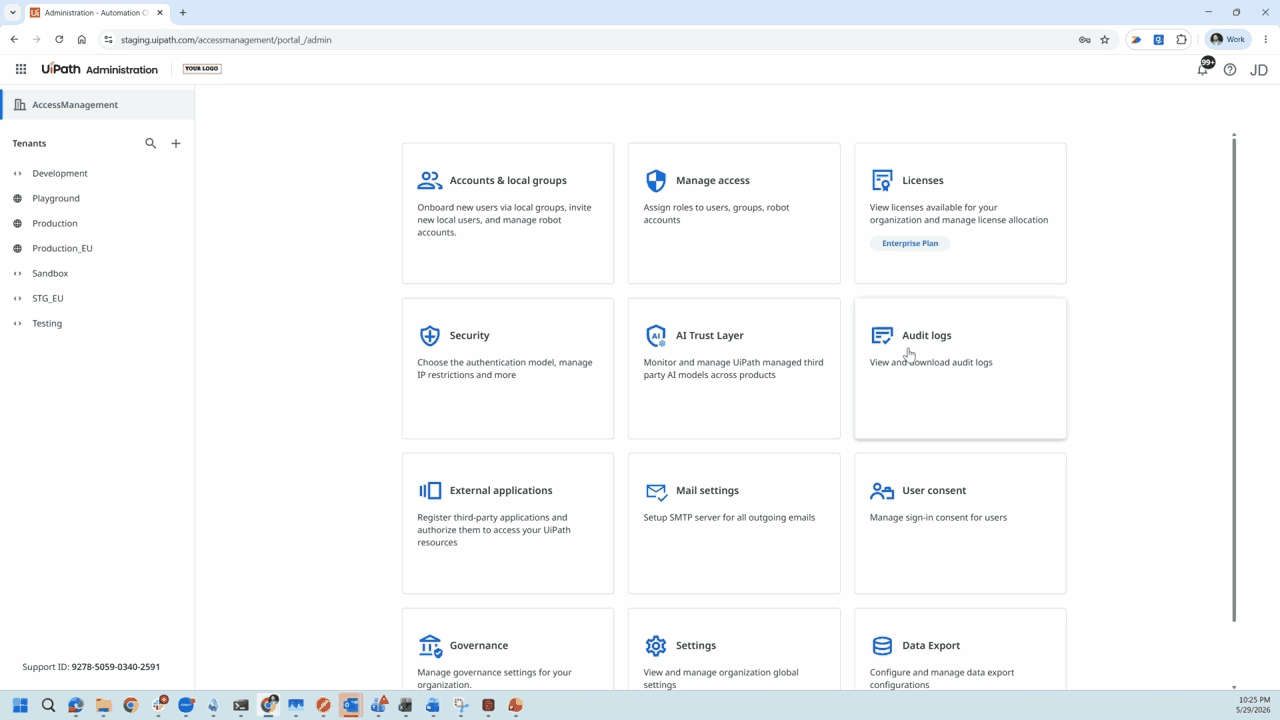1280x720 pixels.
Task: Open the AI Trust Layer title
Action: point(710,335)
